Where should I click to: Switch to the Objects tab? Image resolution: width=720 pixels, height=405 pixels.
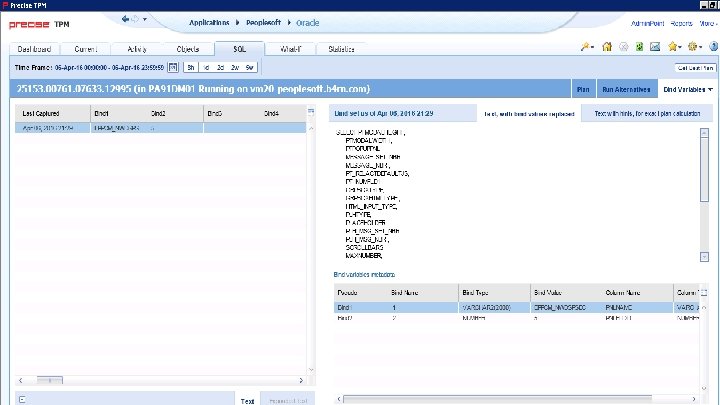188,49
